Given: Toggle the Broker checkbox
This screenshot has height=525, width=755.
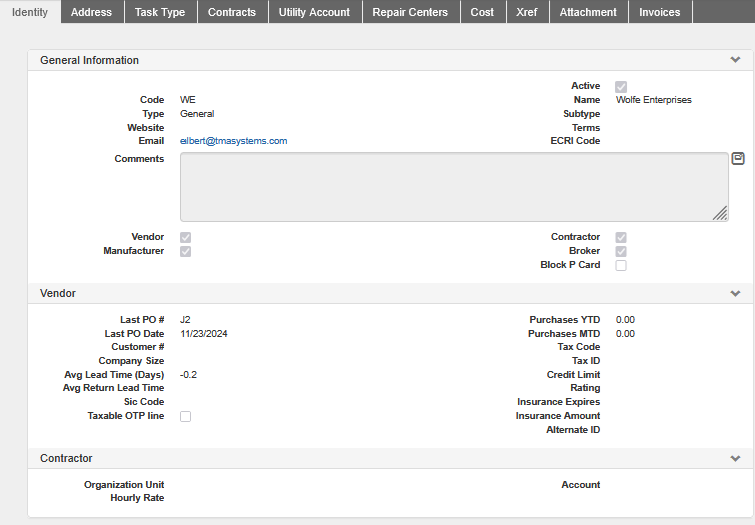Looking at the screenshot, I should (x=621, y=252).
